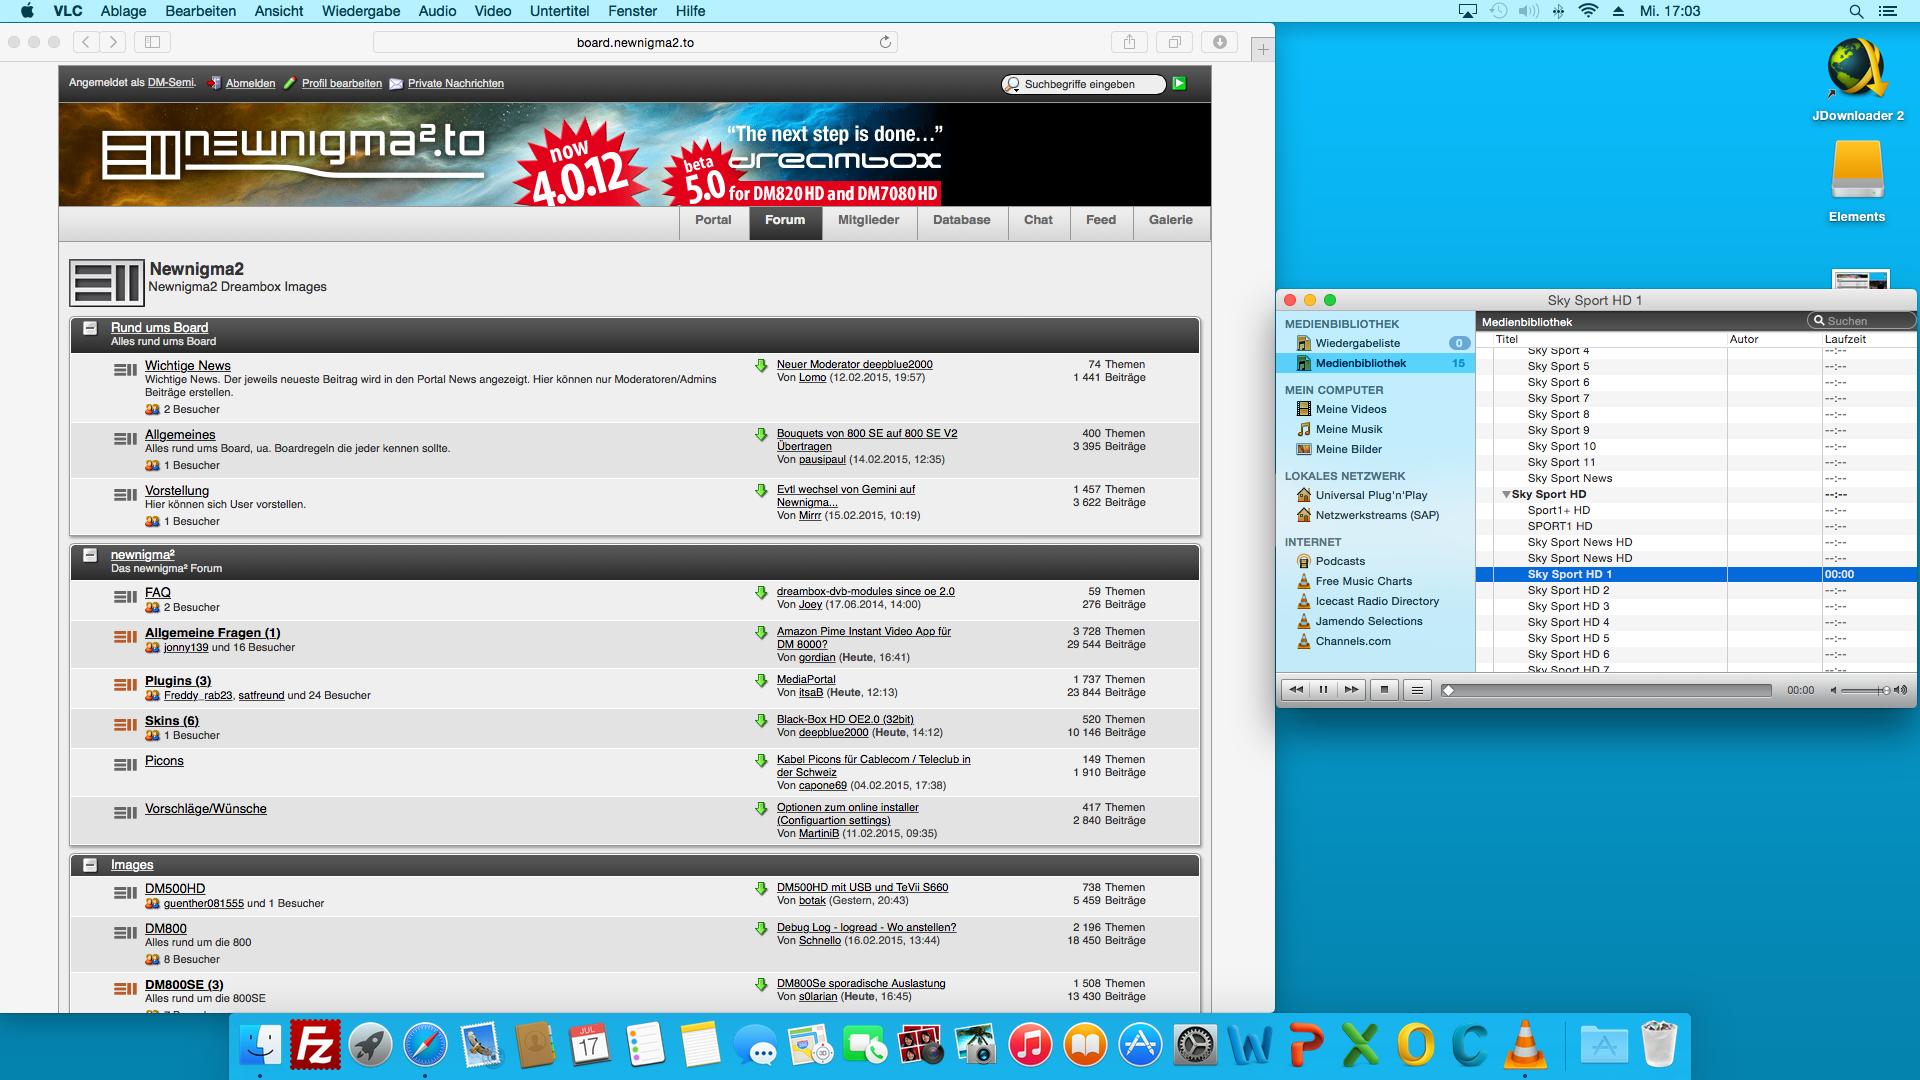Collapse the Sky Sport HD group
This screenshot has height=1080, width=1920.
click(1506, 495)
